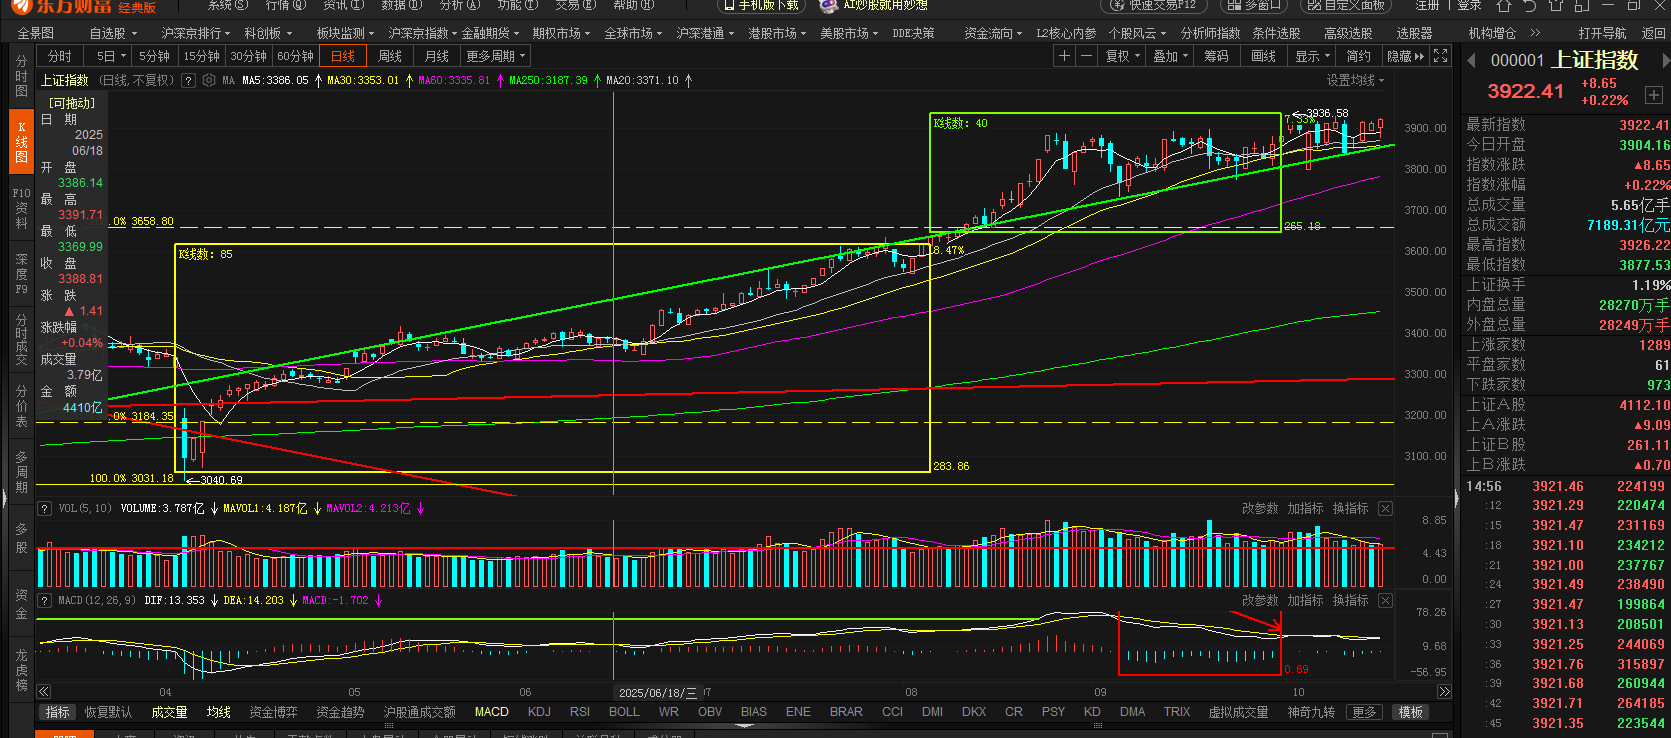Viewport: 1671px width, 738px height.
Task: Expand 设置均线 dropdown
Action: [1356, 80]
